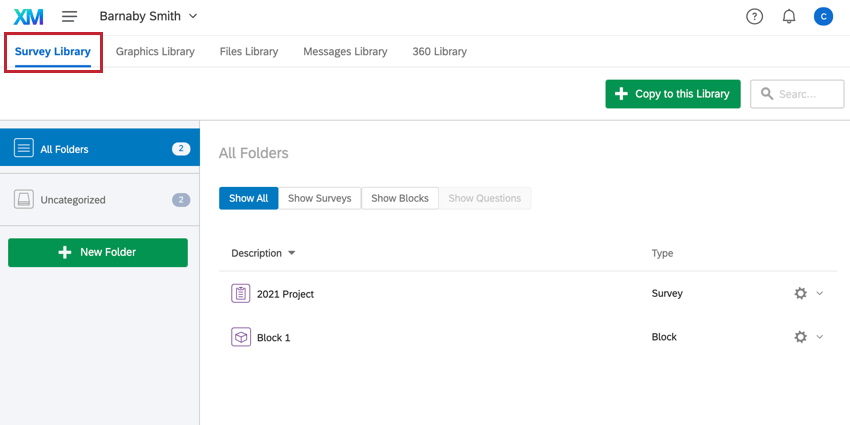Click the 2021 Project survey icon
The width and height of the screenshot is (850, 425).
point(241,293)
